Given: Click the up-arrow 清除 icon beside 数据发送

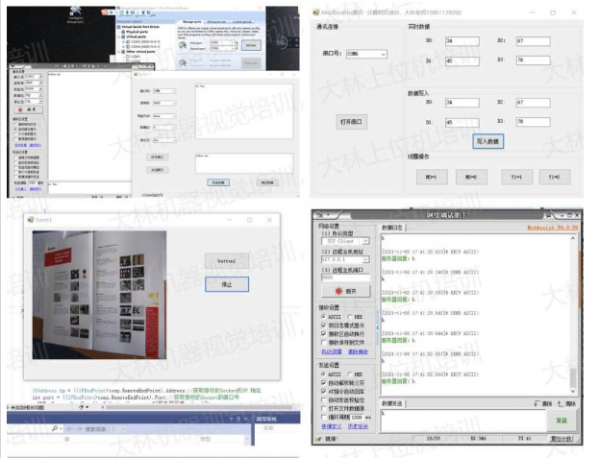Looking at the screenshot, I should [x=560, y=404].
